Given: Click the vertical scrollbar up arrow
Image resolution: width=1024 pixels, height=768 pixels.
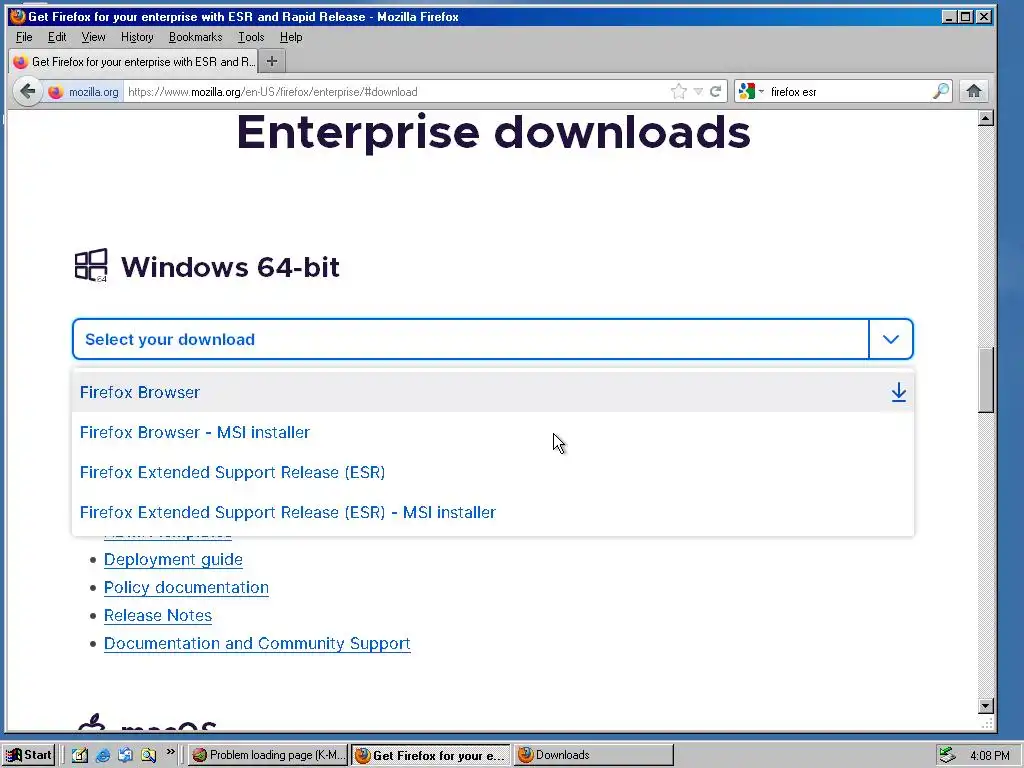Looking at the screenshot, I should 986,118.
